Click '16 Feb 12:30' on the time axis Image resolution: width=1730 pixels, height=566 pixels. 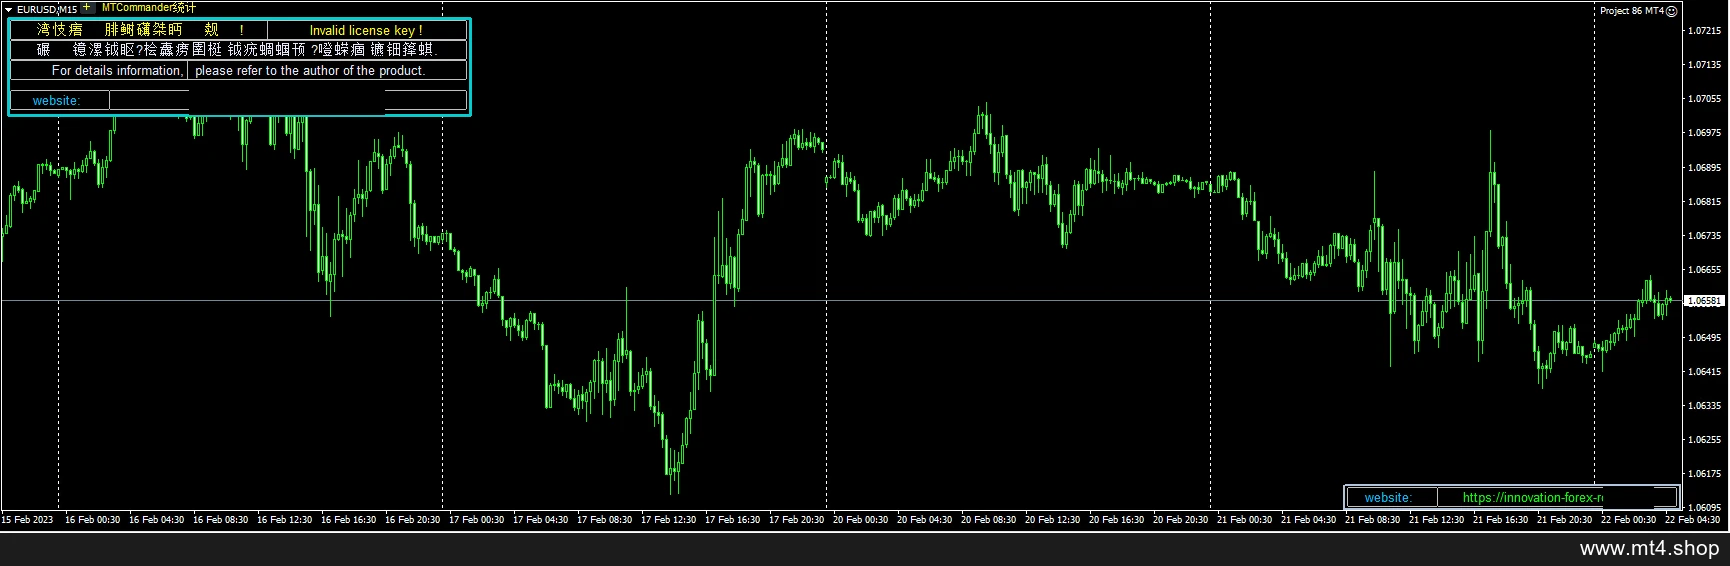coord(284,520)
